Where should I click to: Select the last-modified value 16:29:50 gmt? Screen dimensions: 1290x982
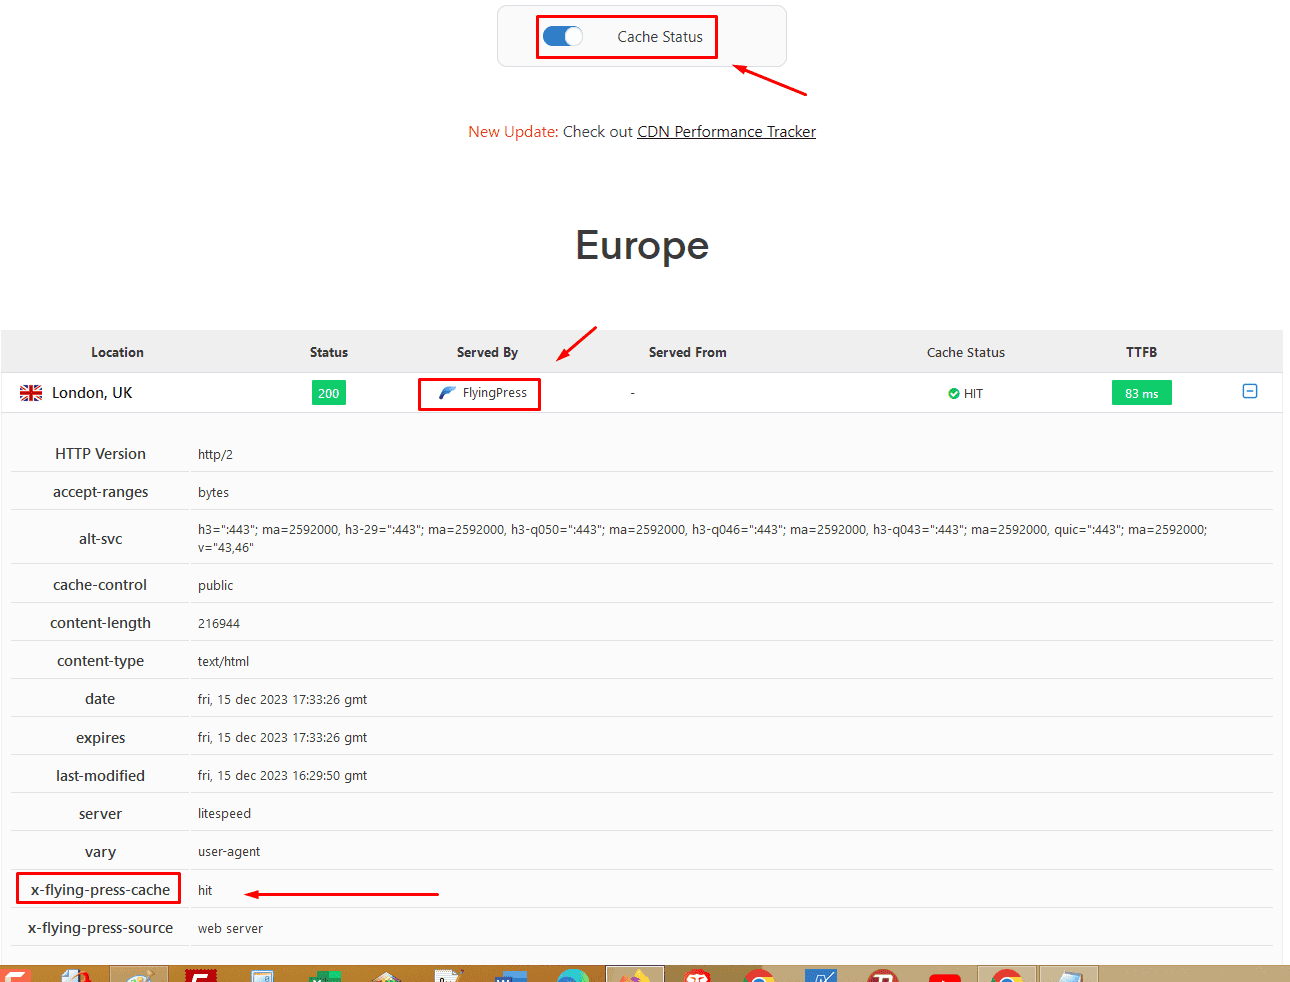pyautogui.click(x=282, y=775)
